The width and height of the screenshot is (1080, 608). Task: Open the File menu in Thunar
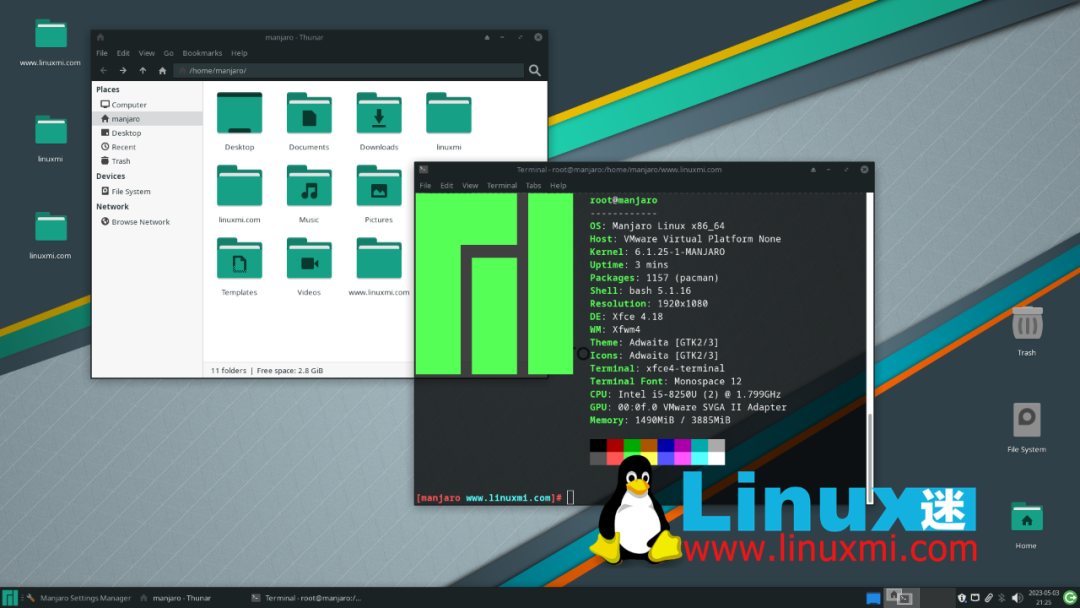coord(102,53)
